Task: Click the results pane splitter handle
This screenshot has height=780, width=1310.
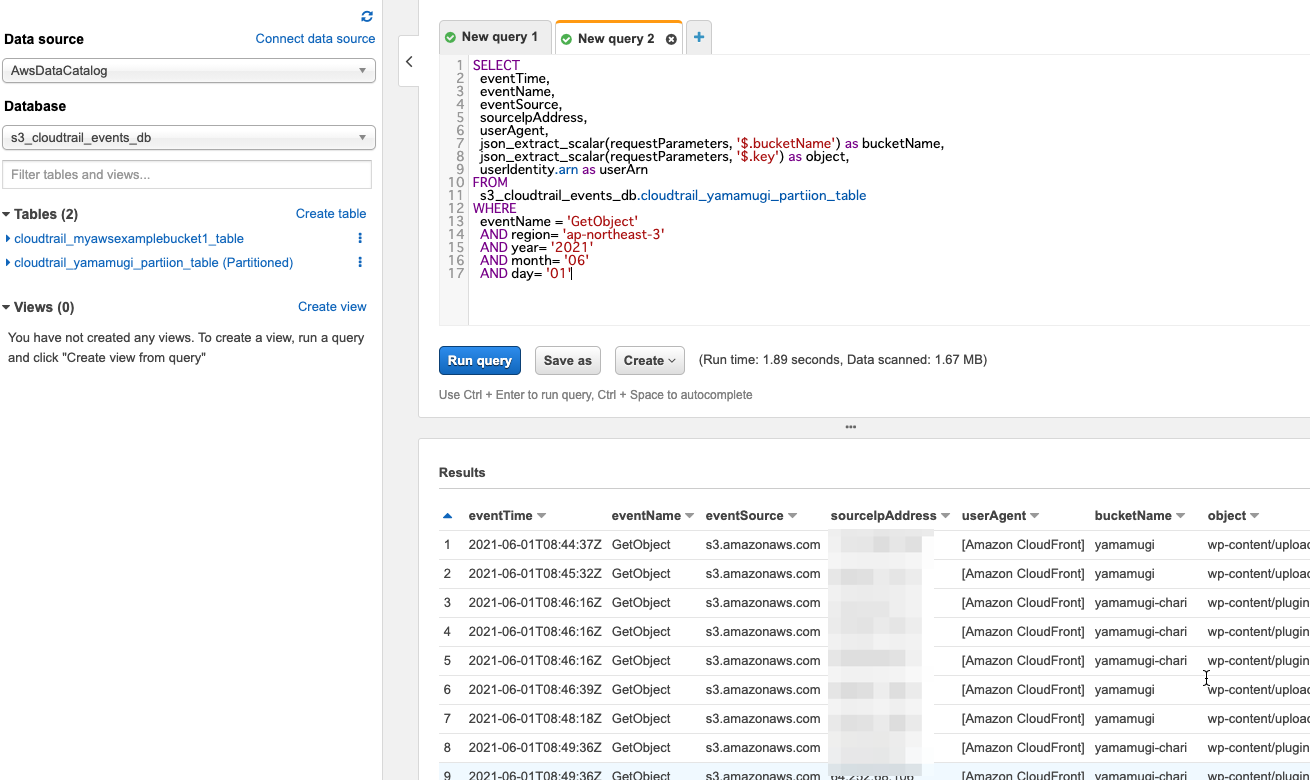Action: tap(851, 427)
